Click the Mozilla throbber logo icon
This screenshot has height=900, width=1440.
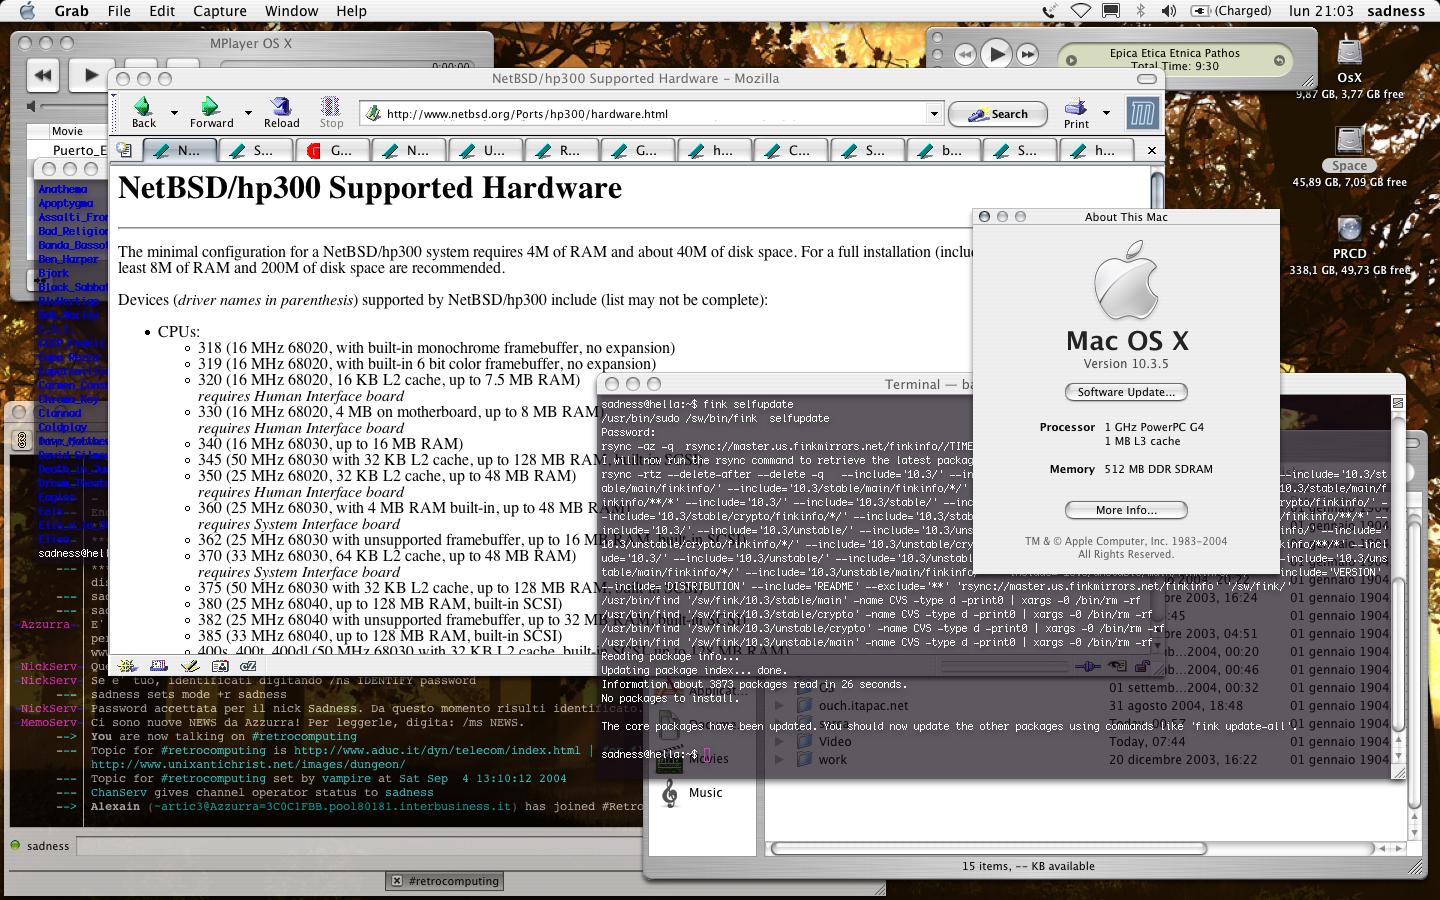(x=1142, y=113)
